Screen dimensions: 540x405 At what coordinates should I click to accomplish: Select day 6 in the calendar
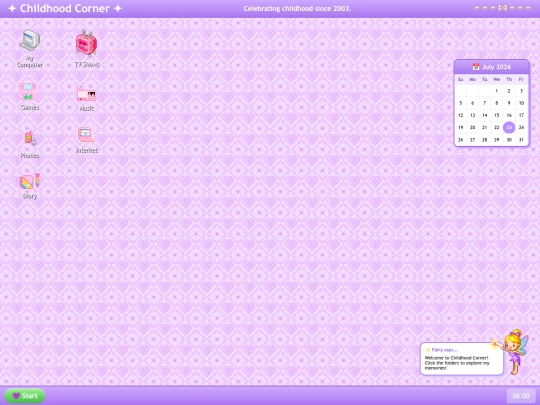(472, 103)
